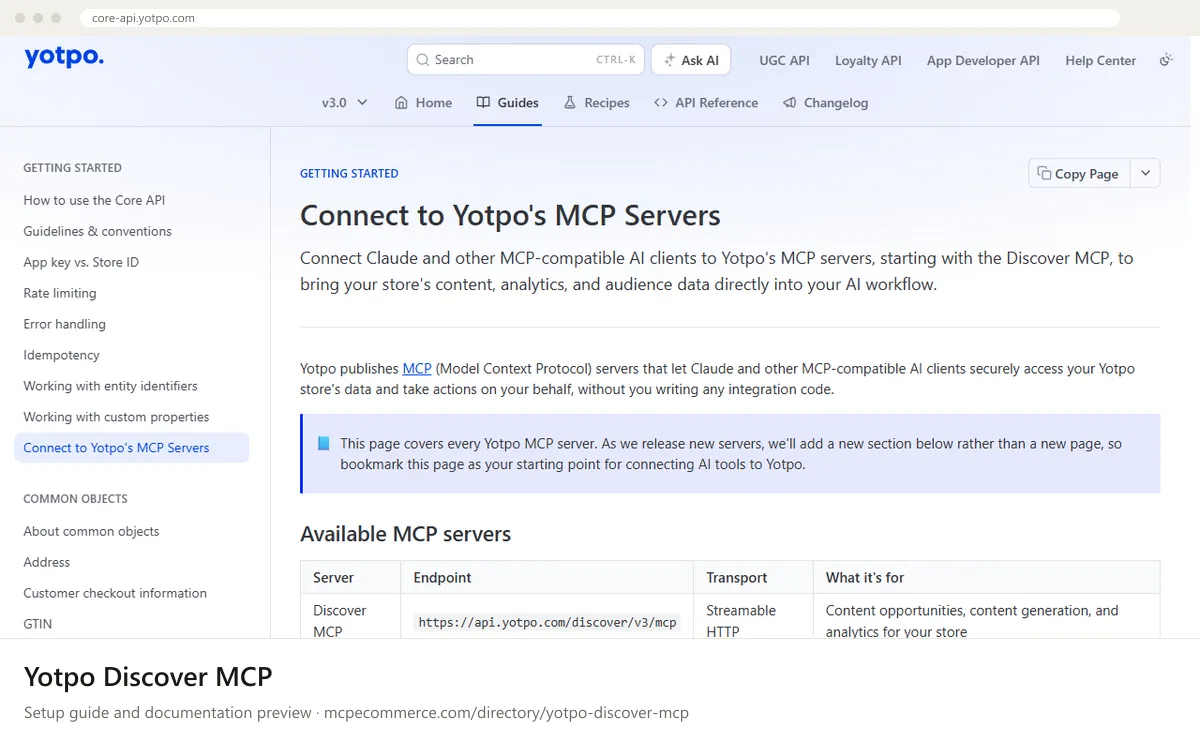Open About common objects page

[x=91, y=531]
